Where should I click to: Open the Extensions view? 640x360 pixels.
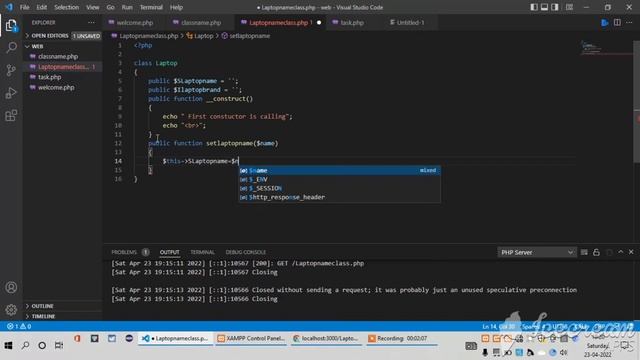click(11, 116)
